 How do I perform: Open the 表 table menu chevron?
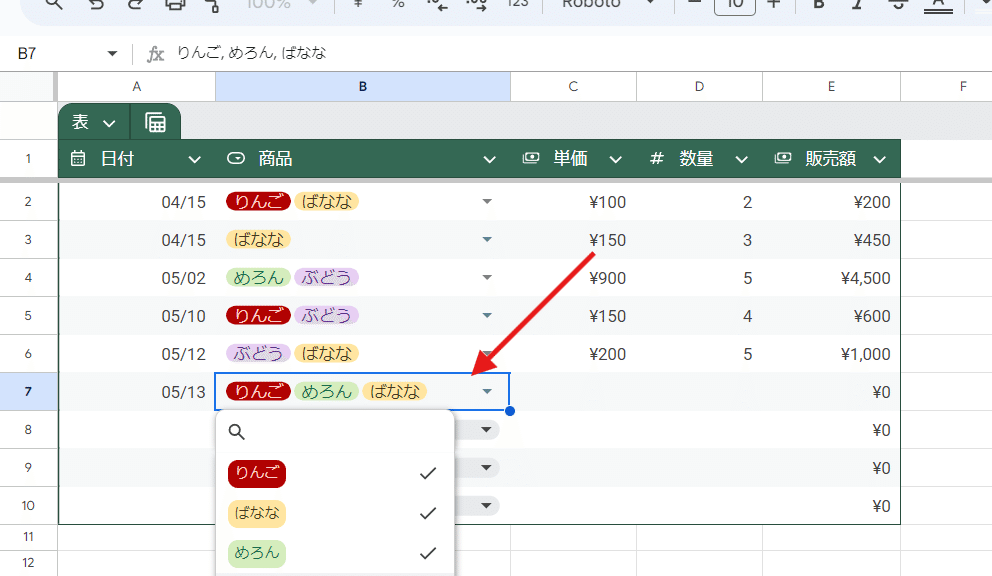pyautogui.click(x=109, y=123)
